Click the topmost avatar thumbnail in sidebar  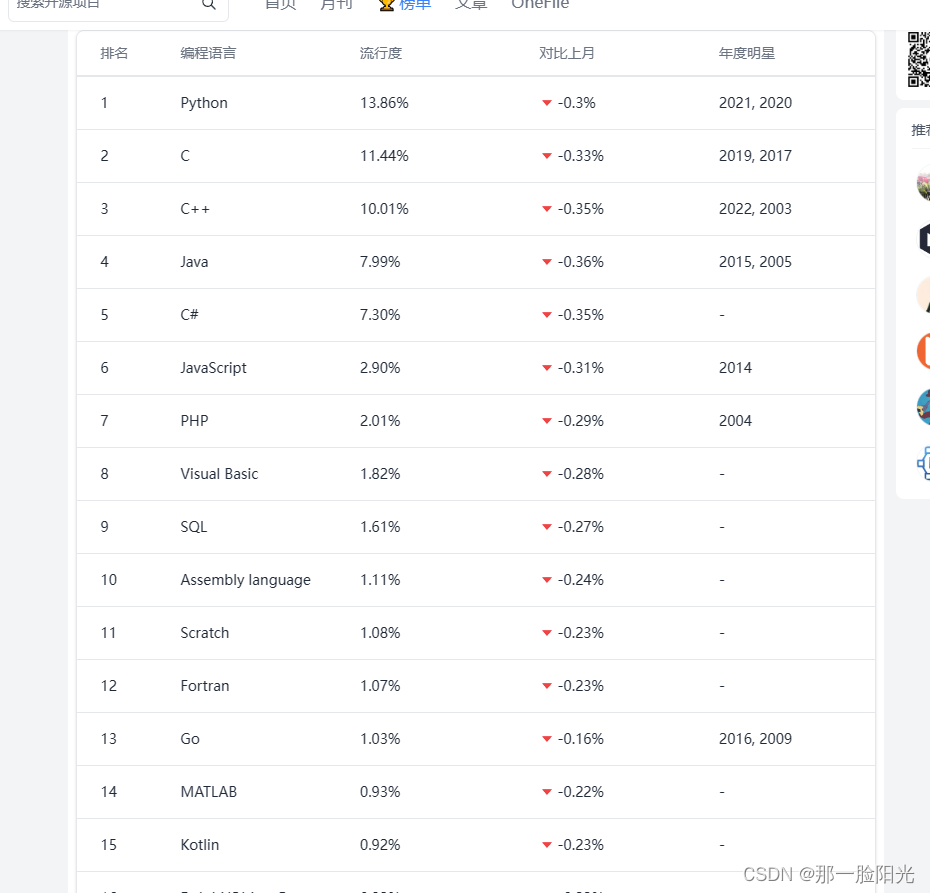923,184
